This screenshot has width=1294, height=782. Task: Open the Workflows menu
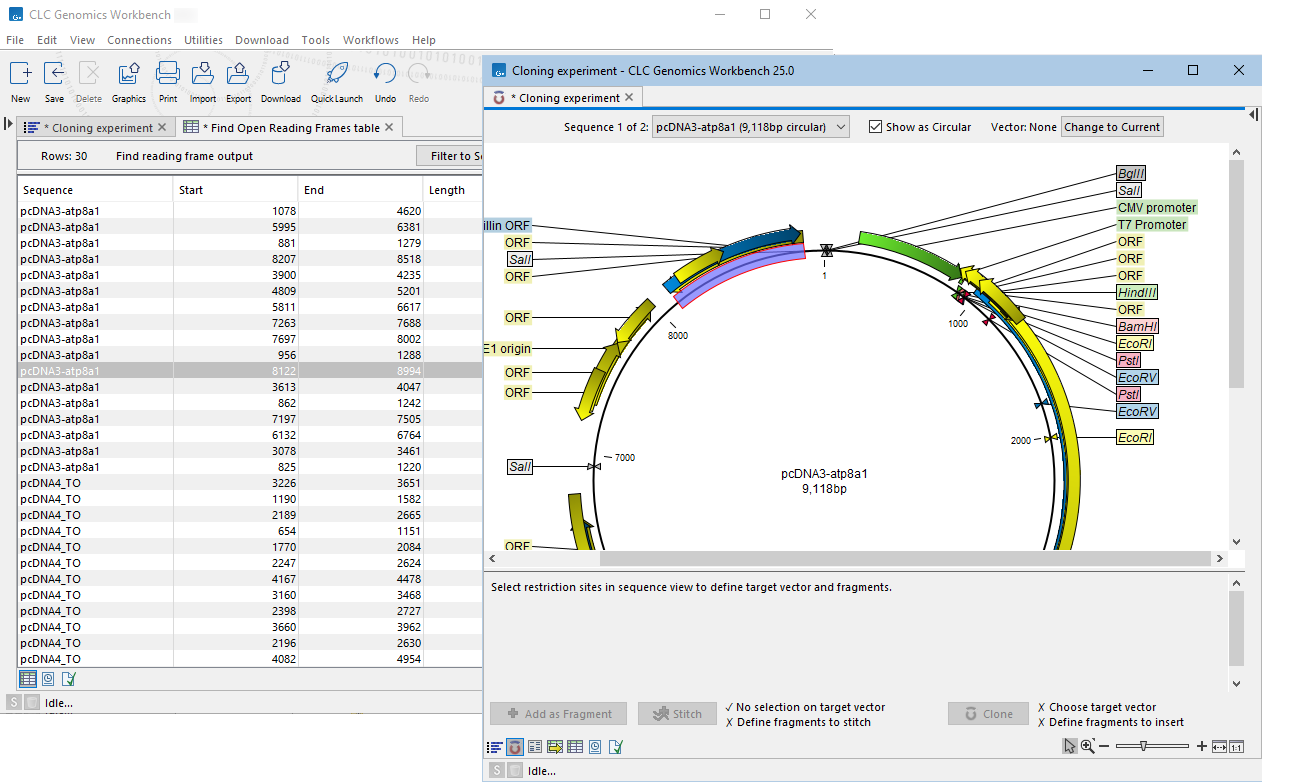[370, 40]
